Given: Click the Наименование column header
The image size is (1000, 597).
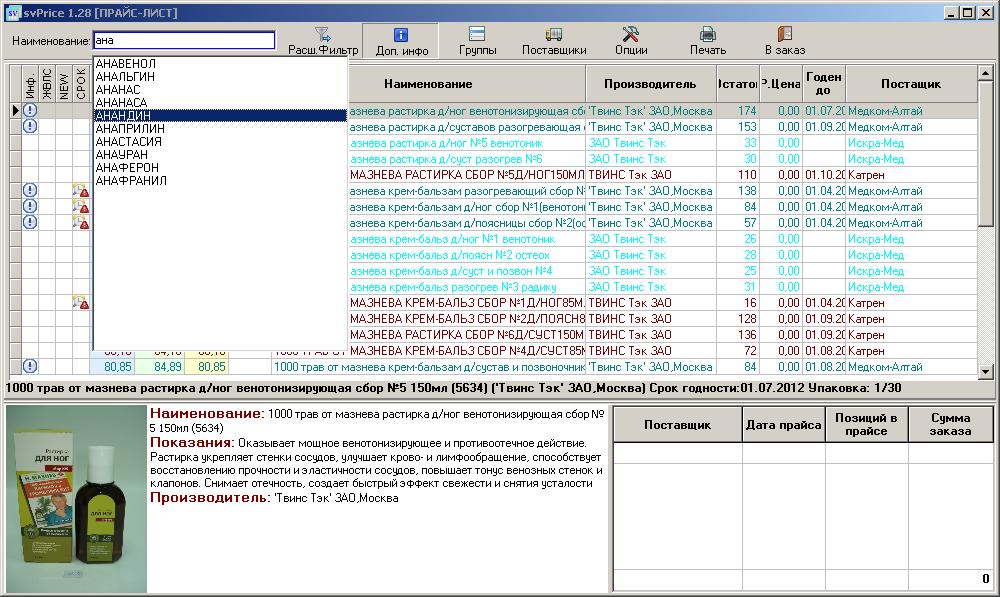Looking at the screenshot, I should coord(428,85).
